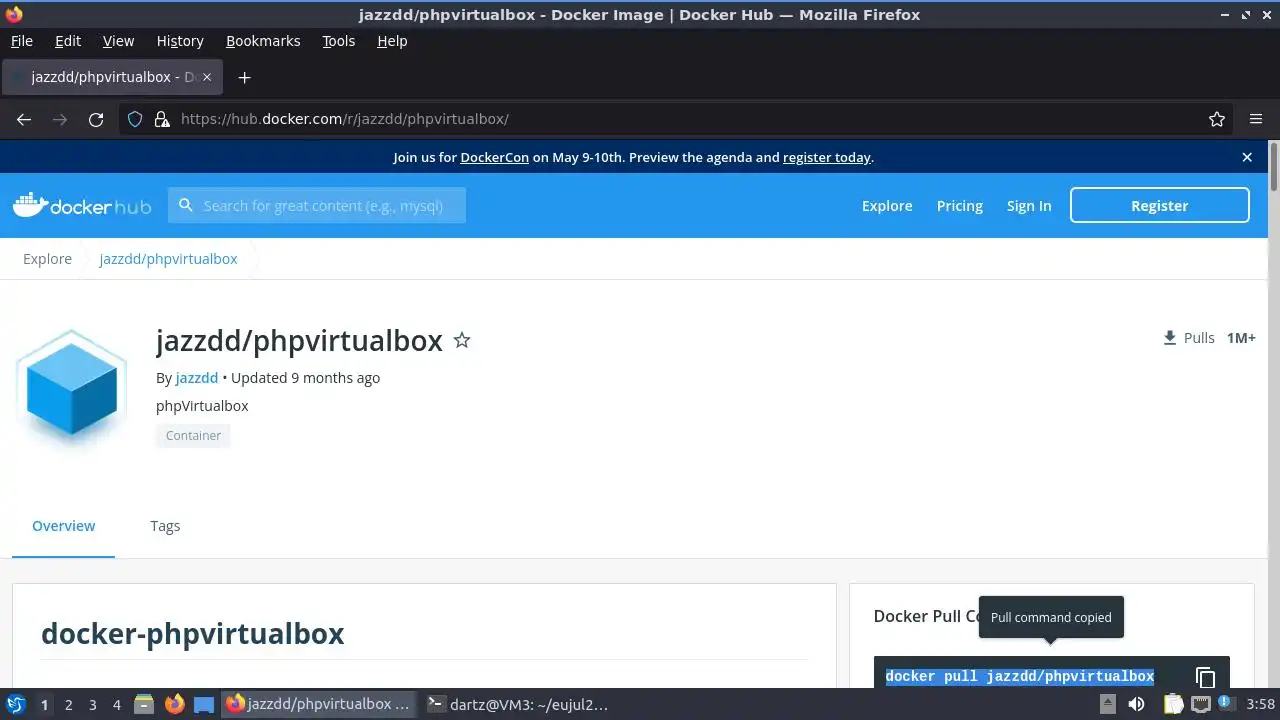Click the site security padlock icon
The image size is (1280, 720).
pyautogui.click(x=161, y=119)
